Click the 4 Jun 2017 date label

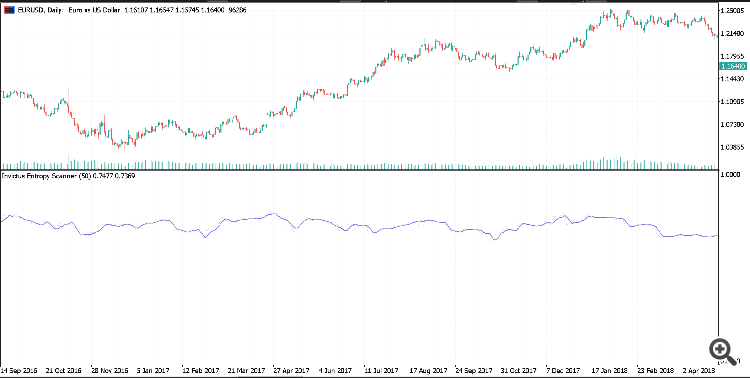click(335, 370)
